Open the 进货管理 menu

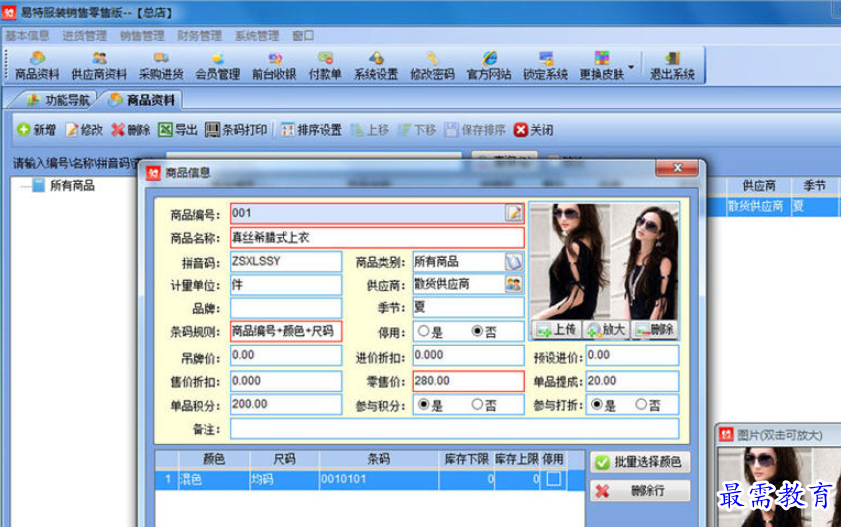tap(85, 36)
